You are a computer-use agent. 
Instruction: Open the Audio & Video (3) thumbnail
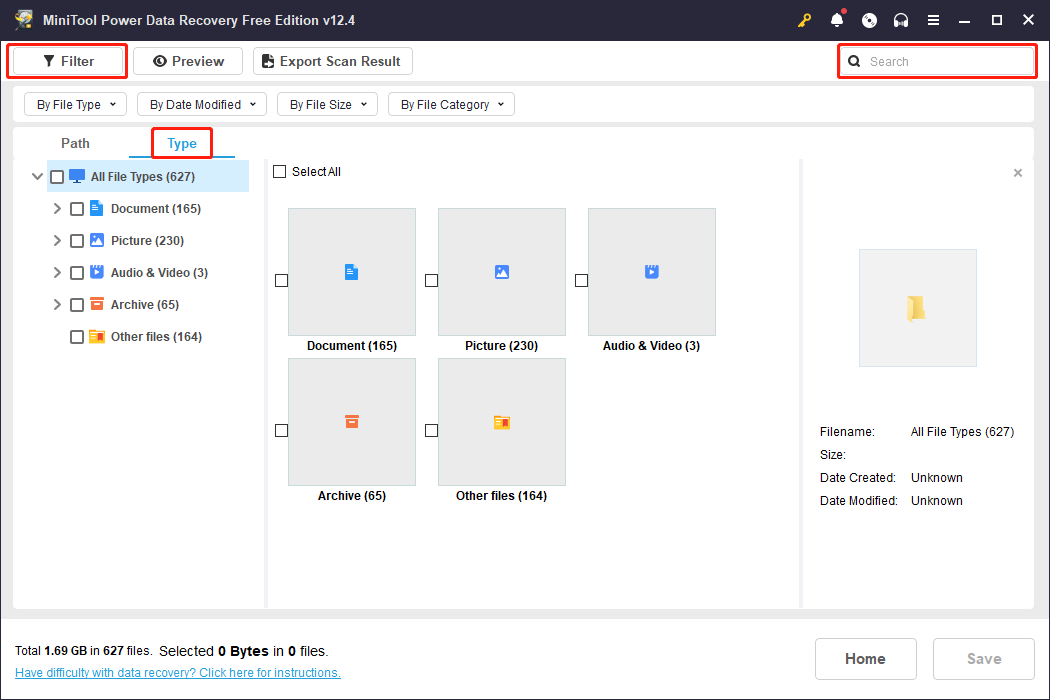(x=652, y=272)
